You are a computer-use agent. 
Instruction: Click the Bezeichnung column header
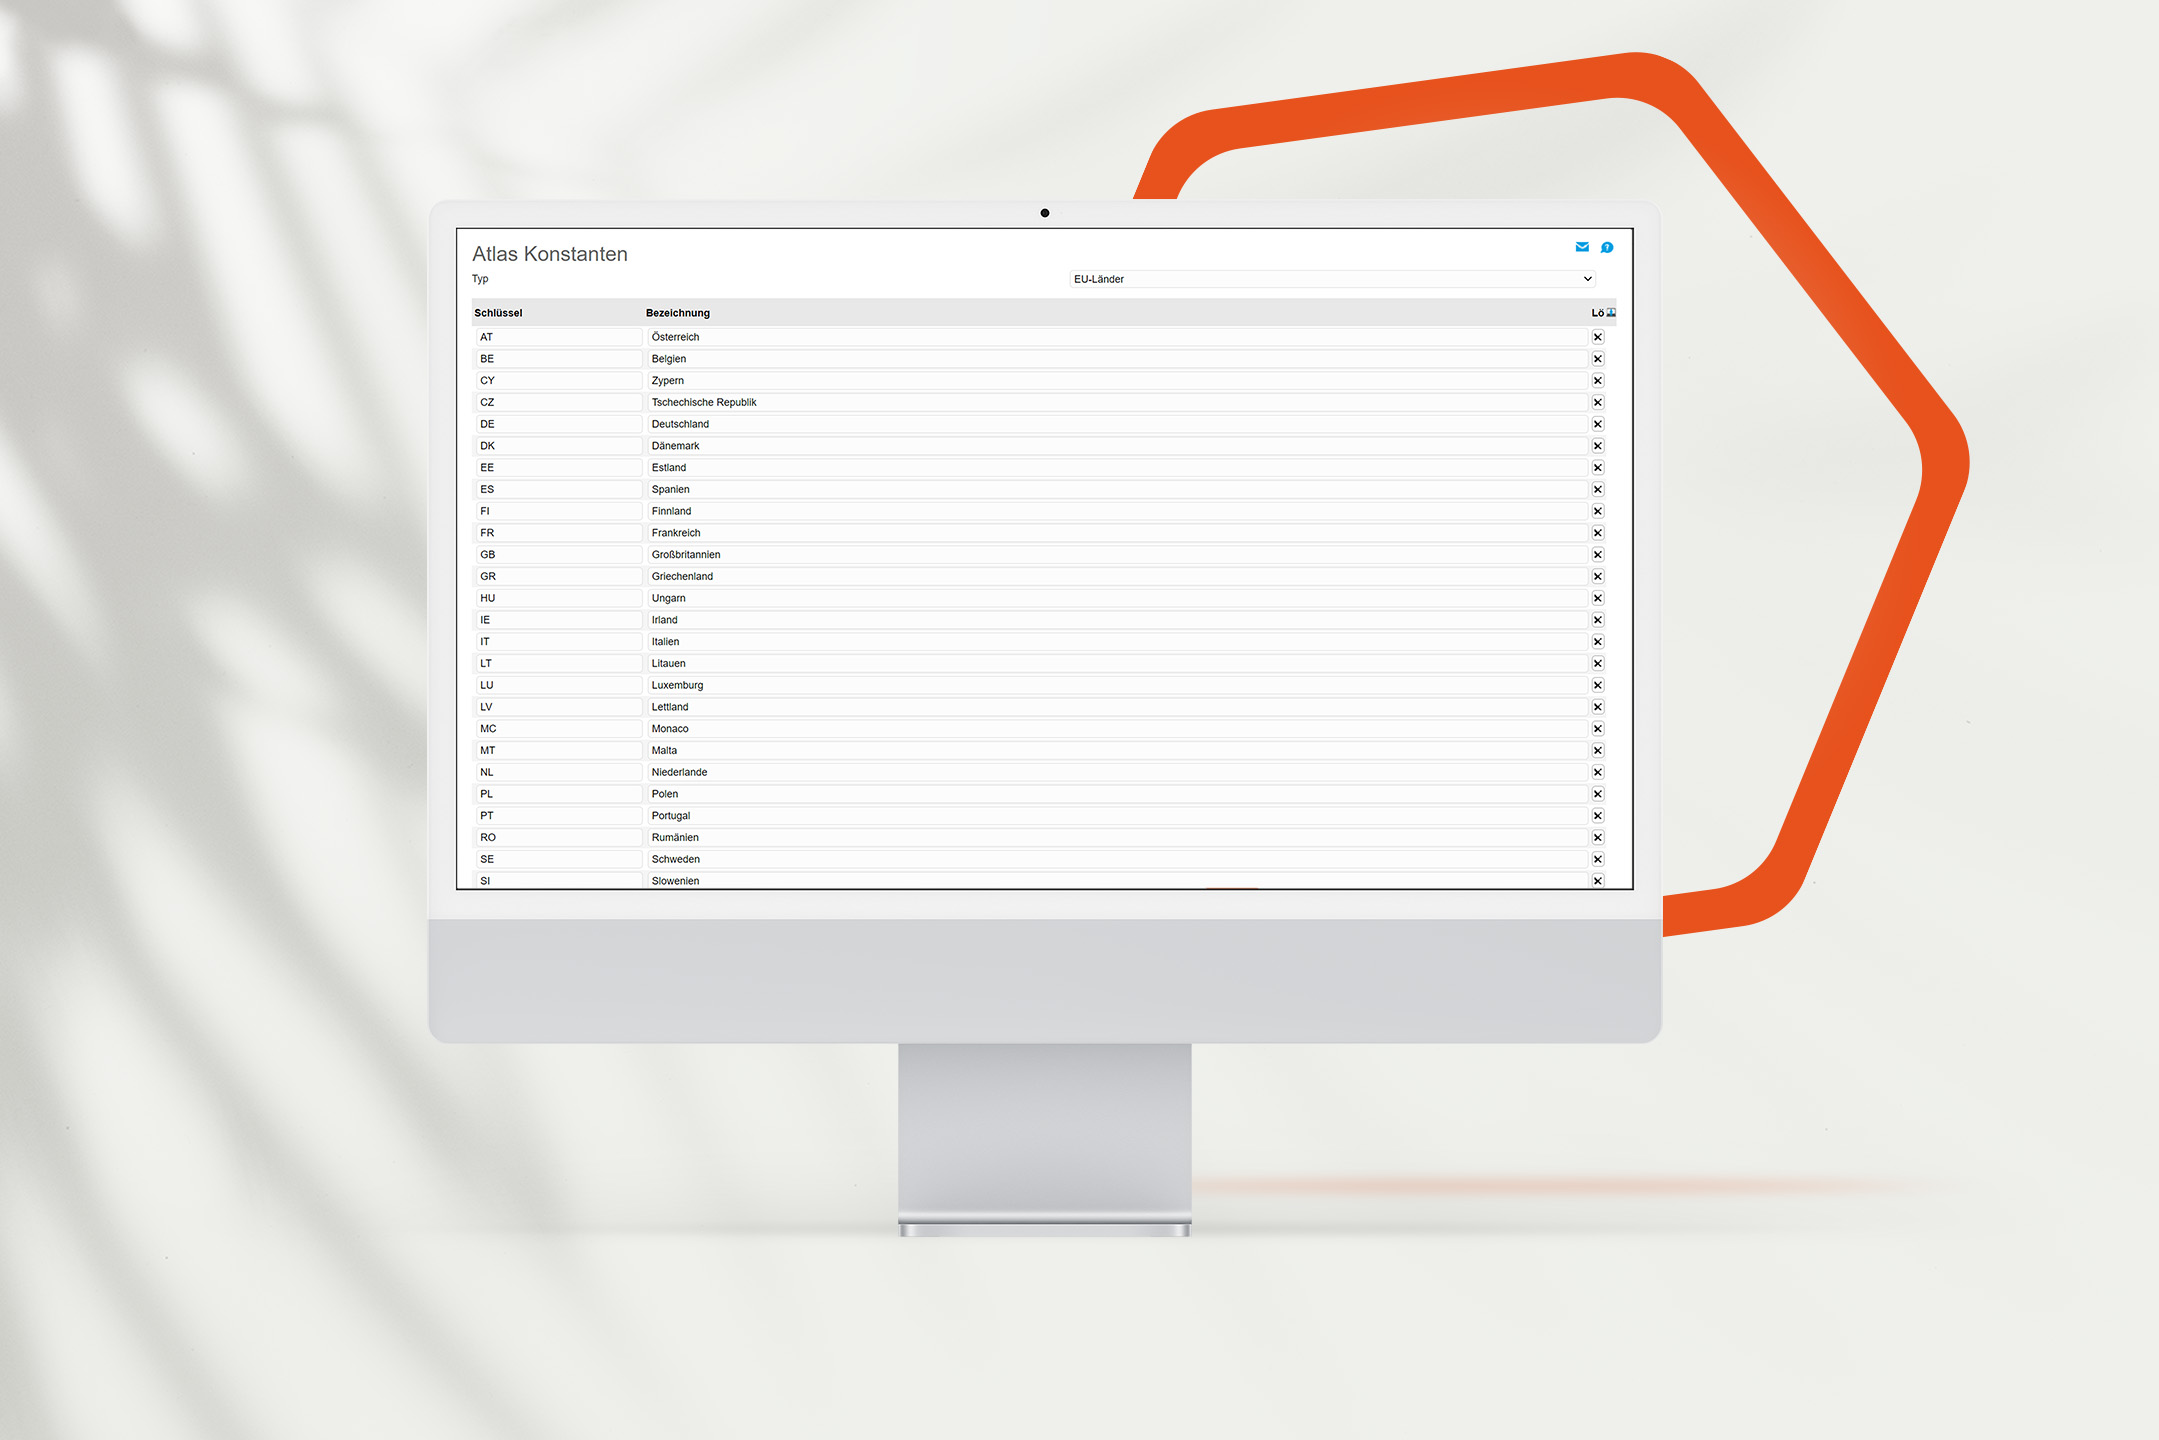678,313
